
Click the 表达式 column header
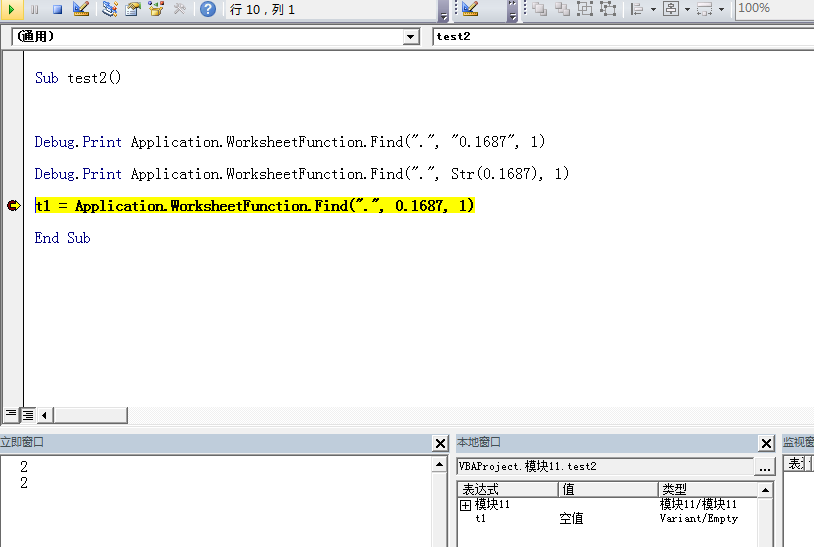coord(508,489)
